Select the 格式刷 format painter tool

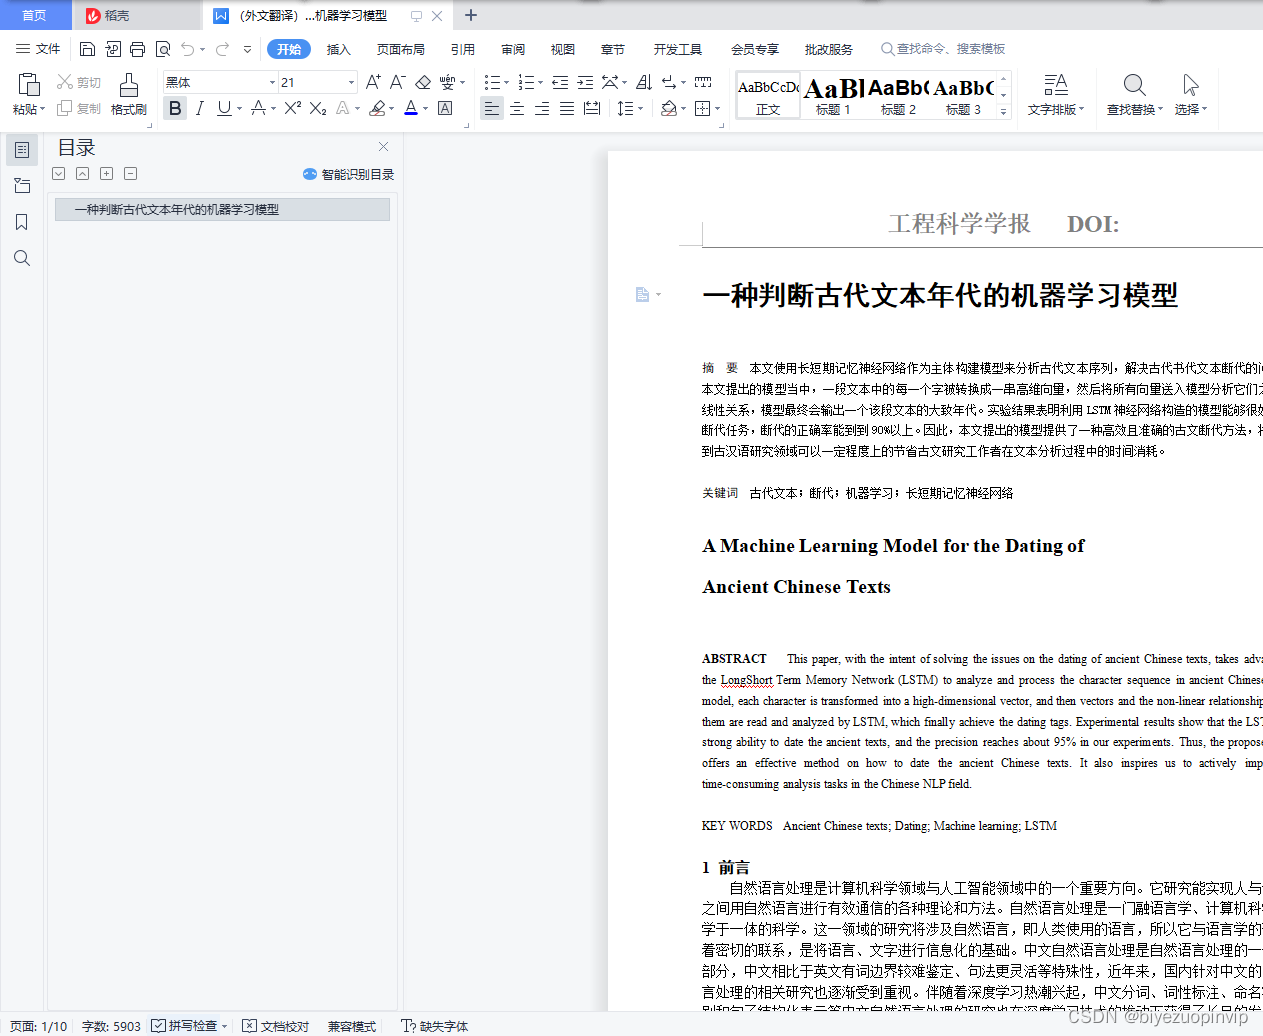point(128,95)
